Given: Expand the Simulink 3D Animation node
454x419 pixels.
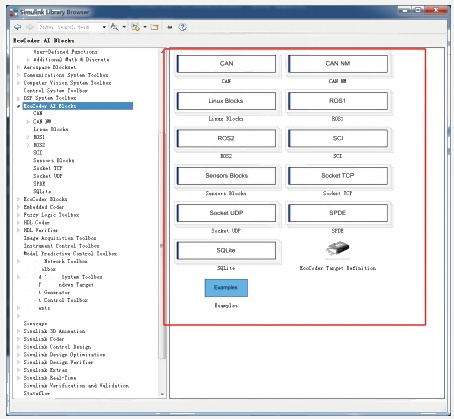Looking at the screenshot, I should (18, 331).
